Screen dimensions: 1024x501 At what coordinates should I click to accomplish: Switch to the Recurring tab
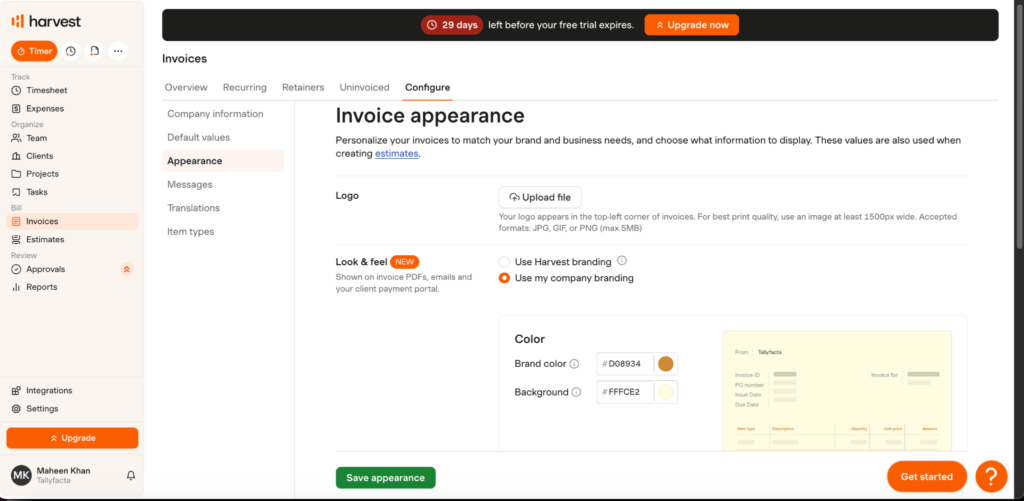[x=245, y=88]
